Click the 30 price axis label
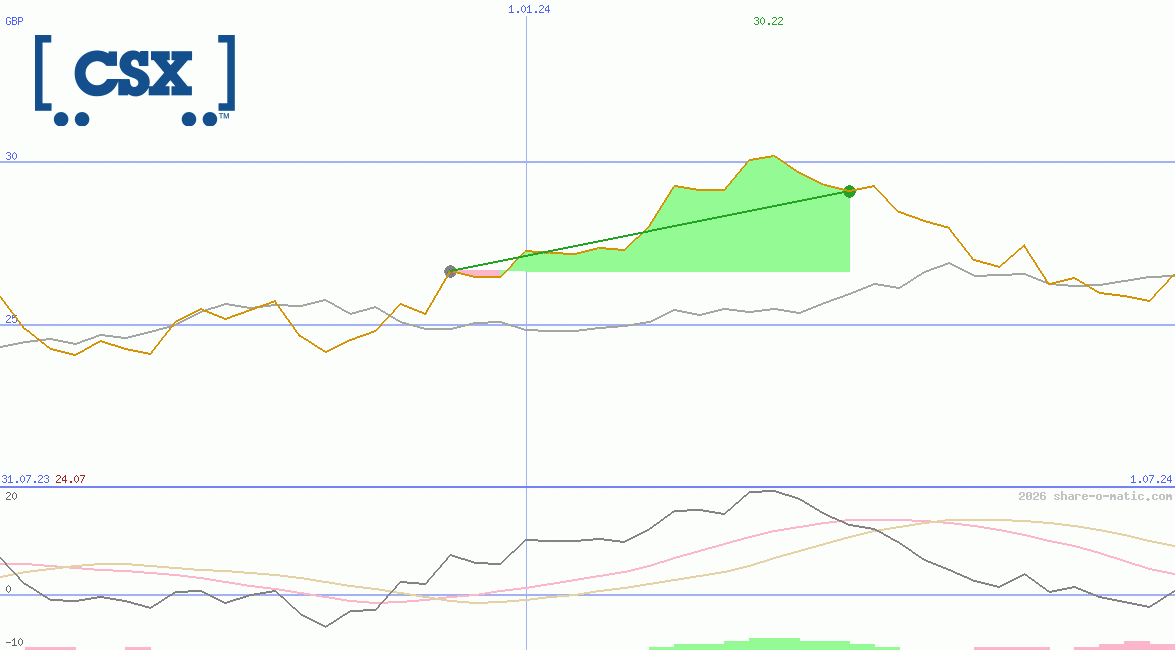This screenshot has height=650, width=1175. pyautogui.click(x=11, y=156)
